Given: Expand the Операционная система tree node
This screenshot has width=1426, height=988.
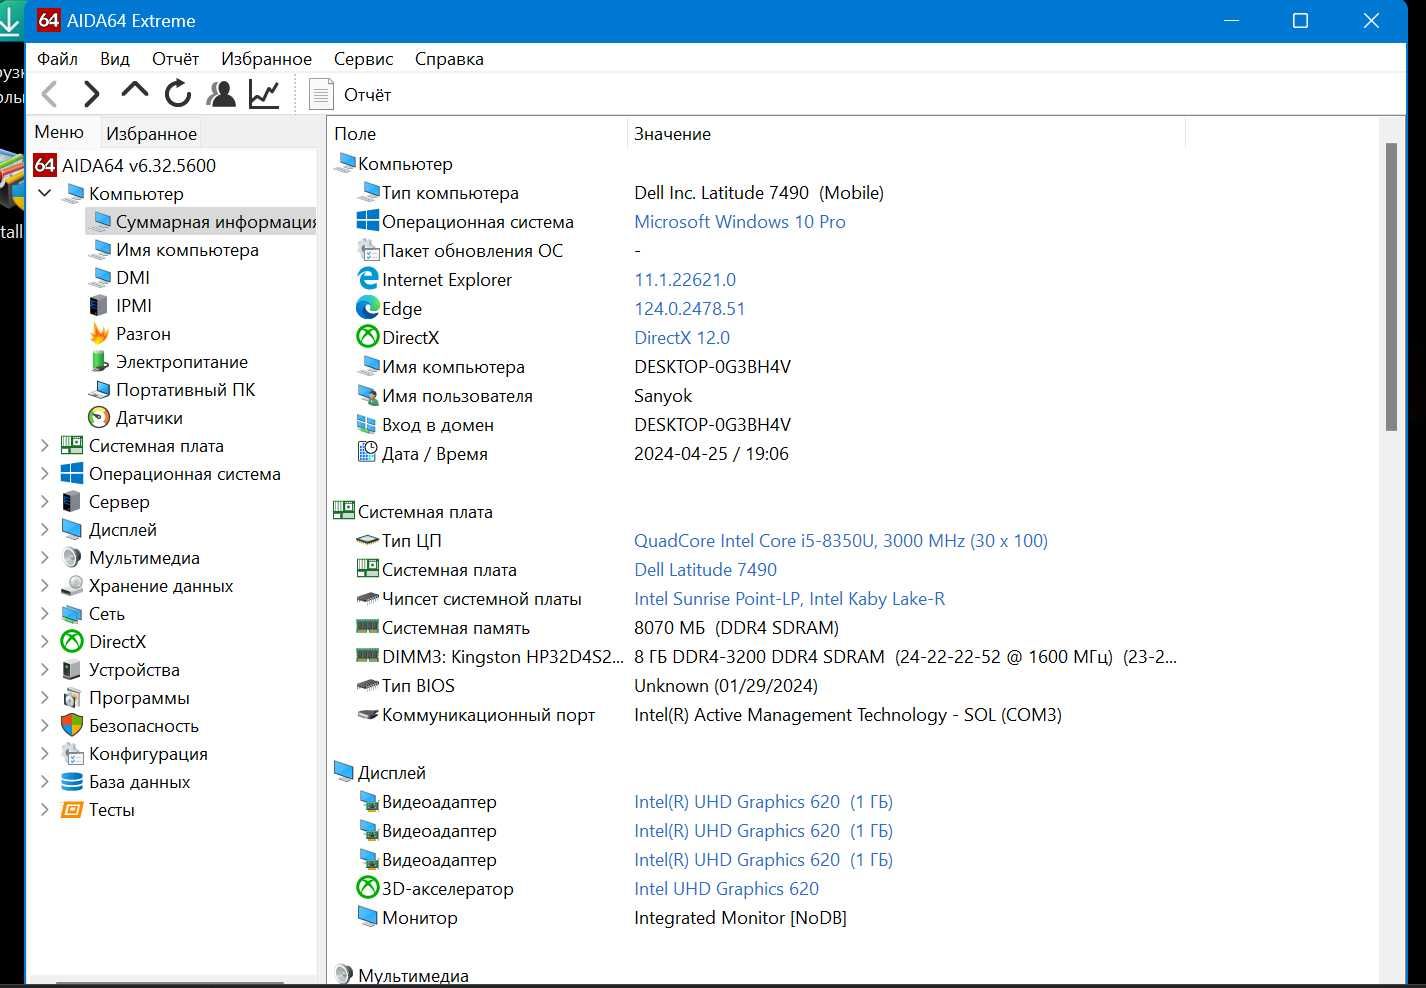Looking at the screenshot, I should tap(44, 473).
